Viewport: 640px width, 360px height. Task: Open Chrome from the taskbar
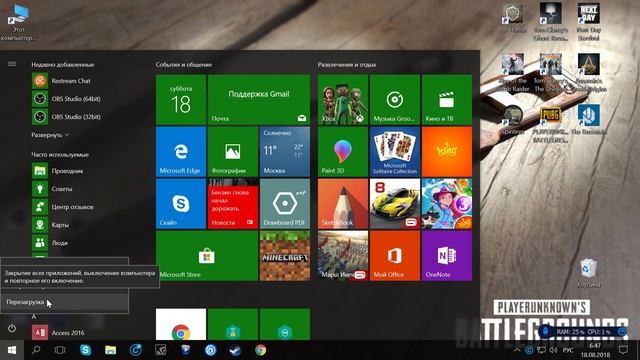point(260,350)
